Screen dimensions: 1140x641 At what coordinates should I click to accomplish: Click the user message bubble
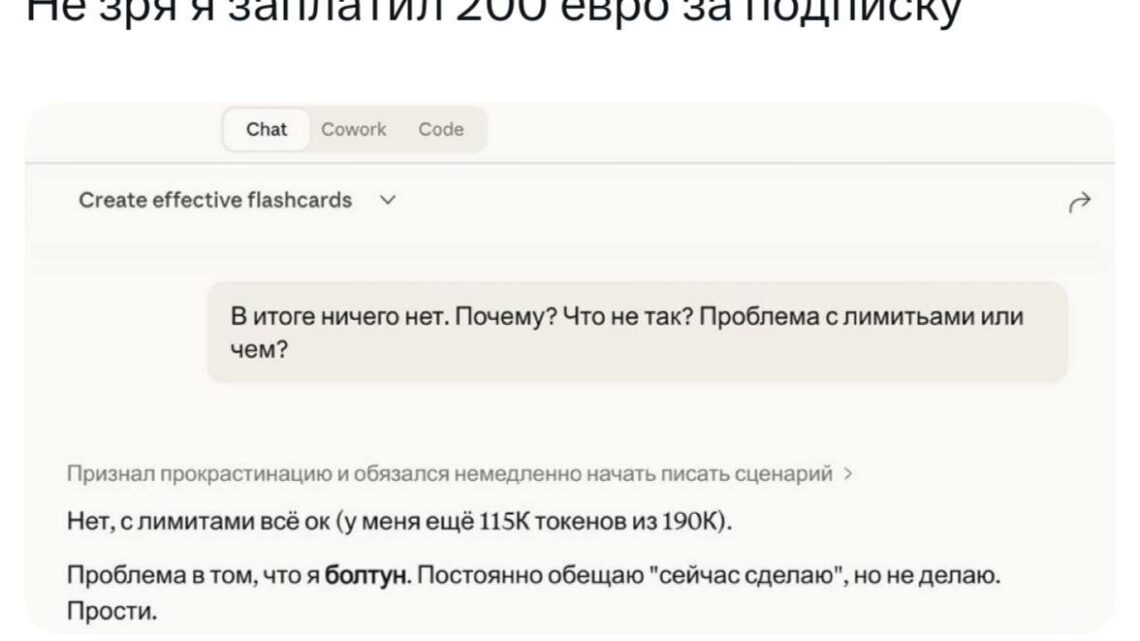pyautogui.click(x=637, y=332)
